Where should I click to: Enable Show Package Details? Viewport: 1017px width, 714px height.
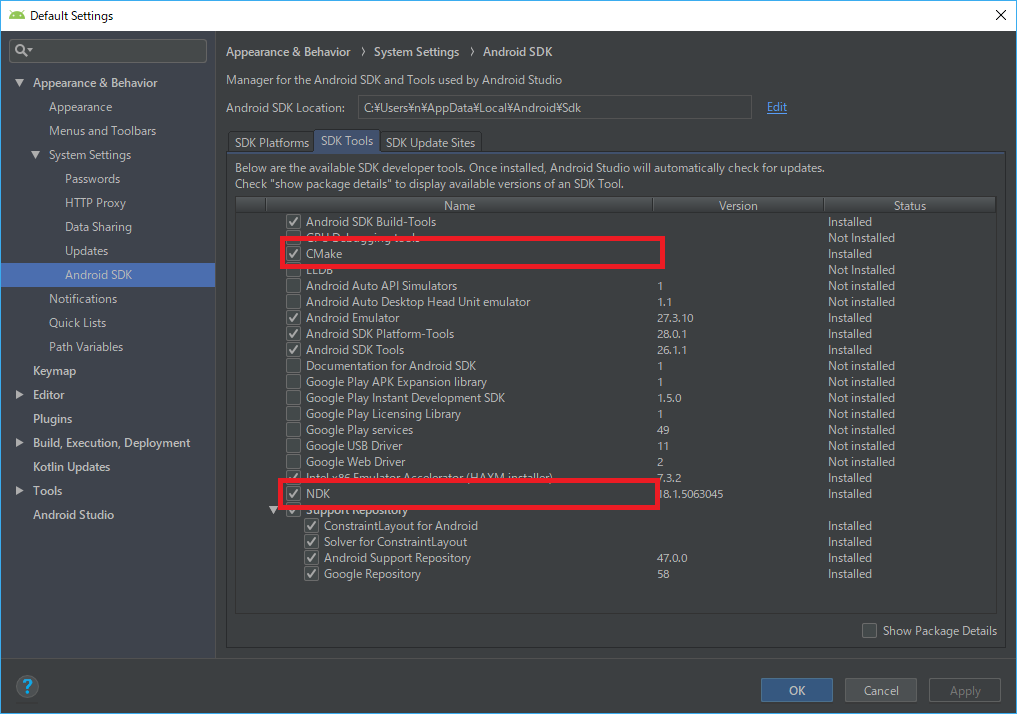click(869, 630)
